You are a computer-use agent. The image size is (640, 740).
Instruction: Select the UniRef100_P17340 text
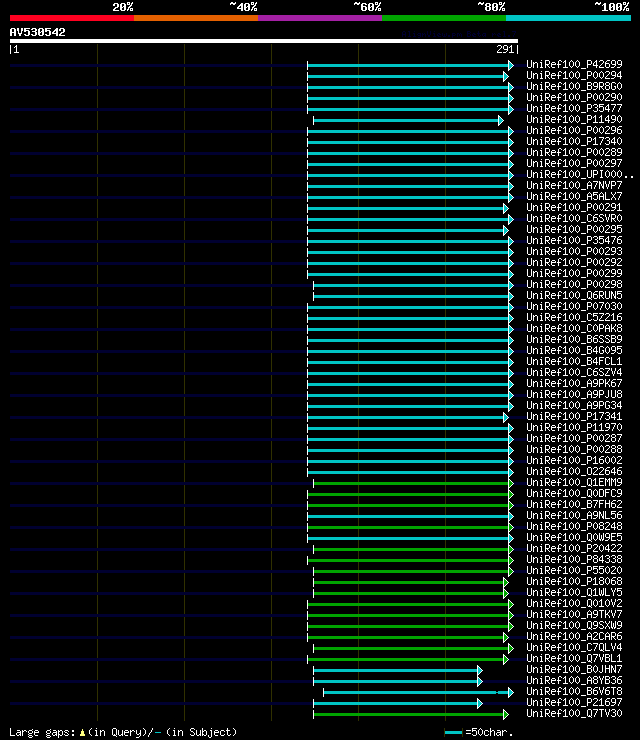[x=574, y=141]
